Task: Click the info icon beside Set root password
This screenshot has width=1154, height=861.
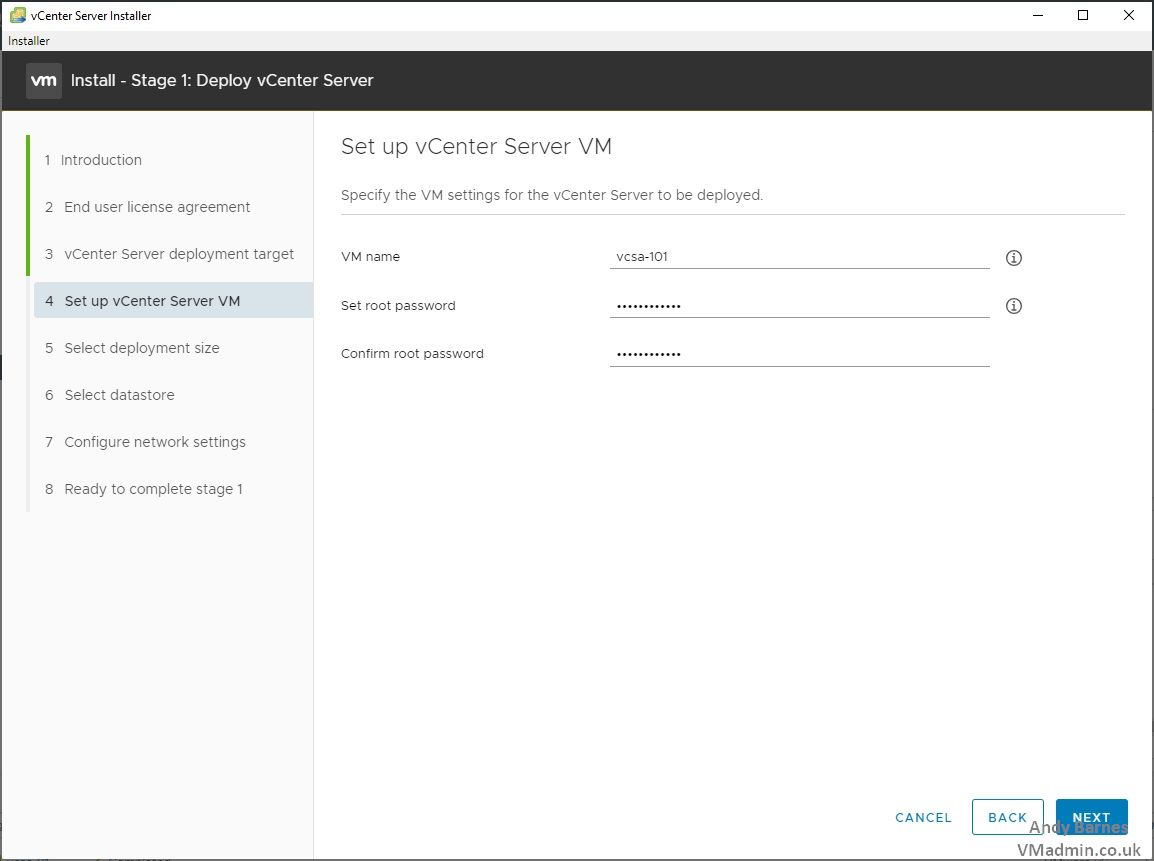Action: tap(1013, 306)
